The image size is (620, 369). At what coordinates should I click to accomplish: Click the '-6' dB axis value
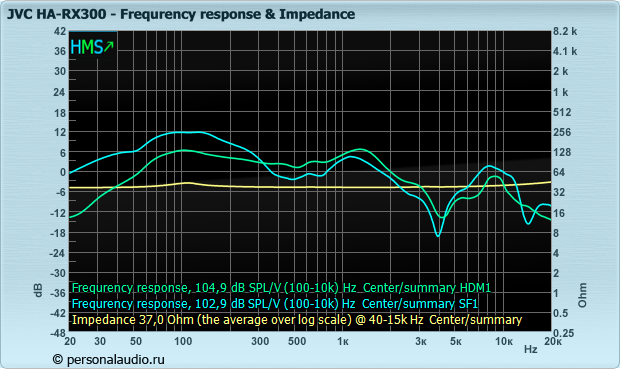tap(61, 192)
